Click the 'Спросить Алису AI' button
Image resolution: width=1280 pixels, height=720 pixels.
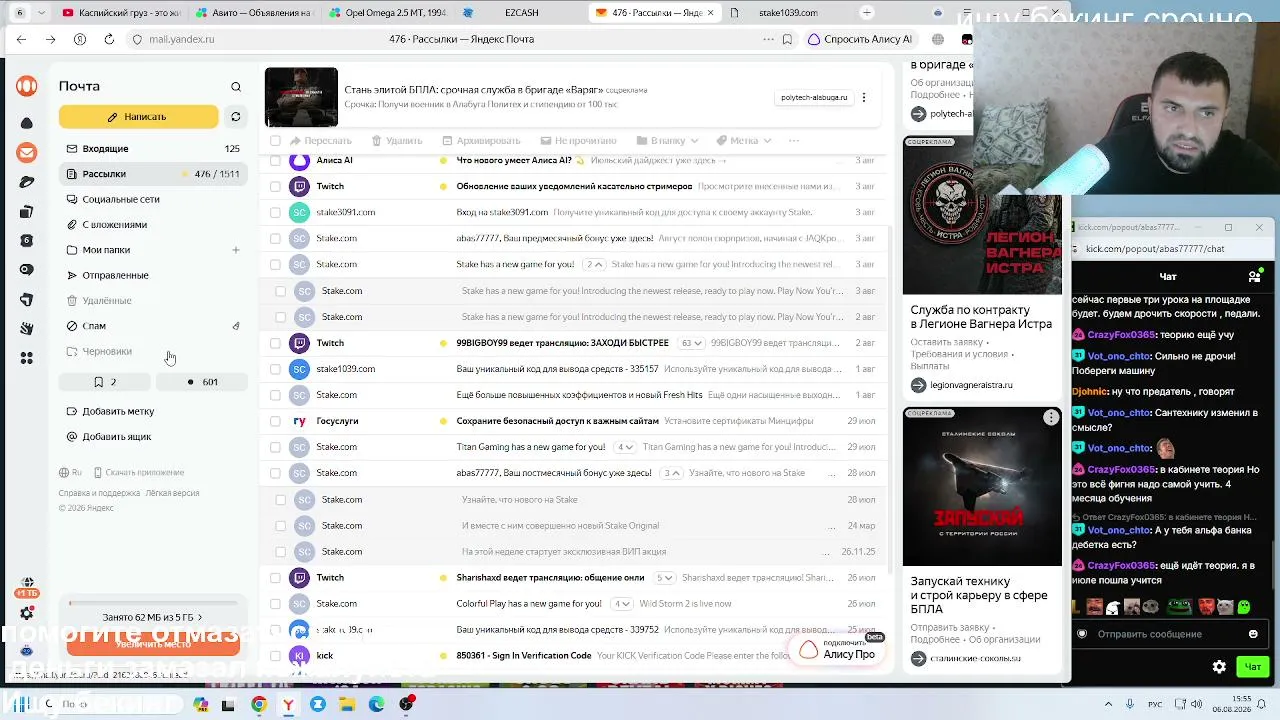click(861, 39)
